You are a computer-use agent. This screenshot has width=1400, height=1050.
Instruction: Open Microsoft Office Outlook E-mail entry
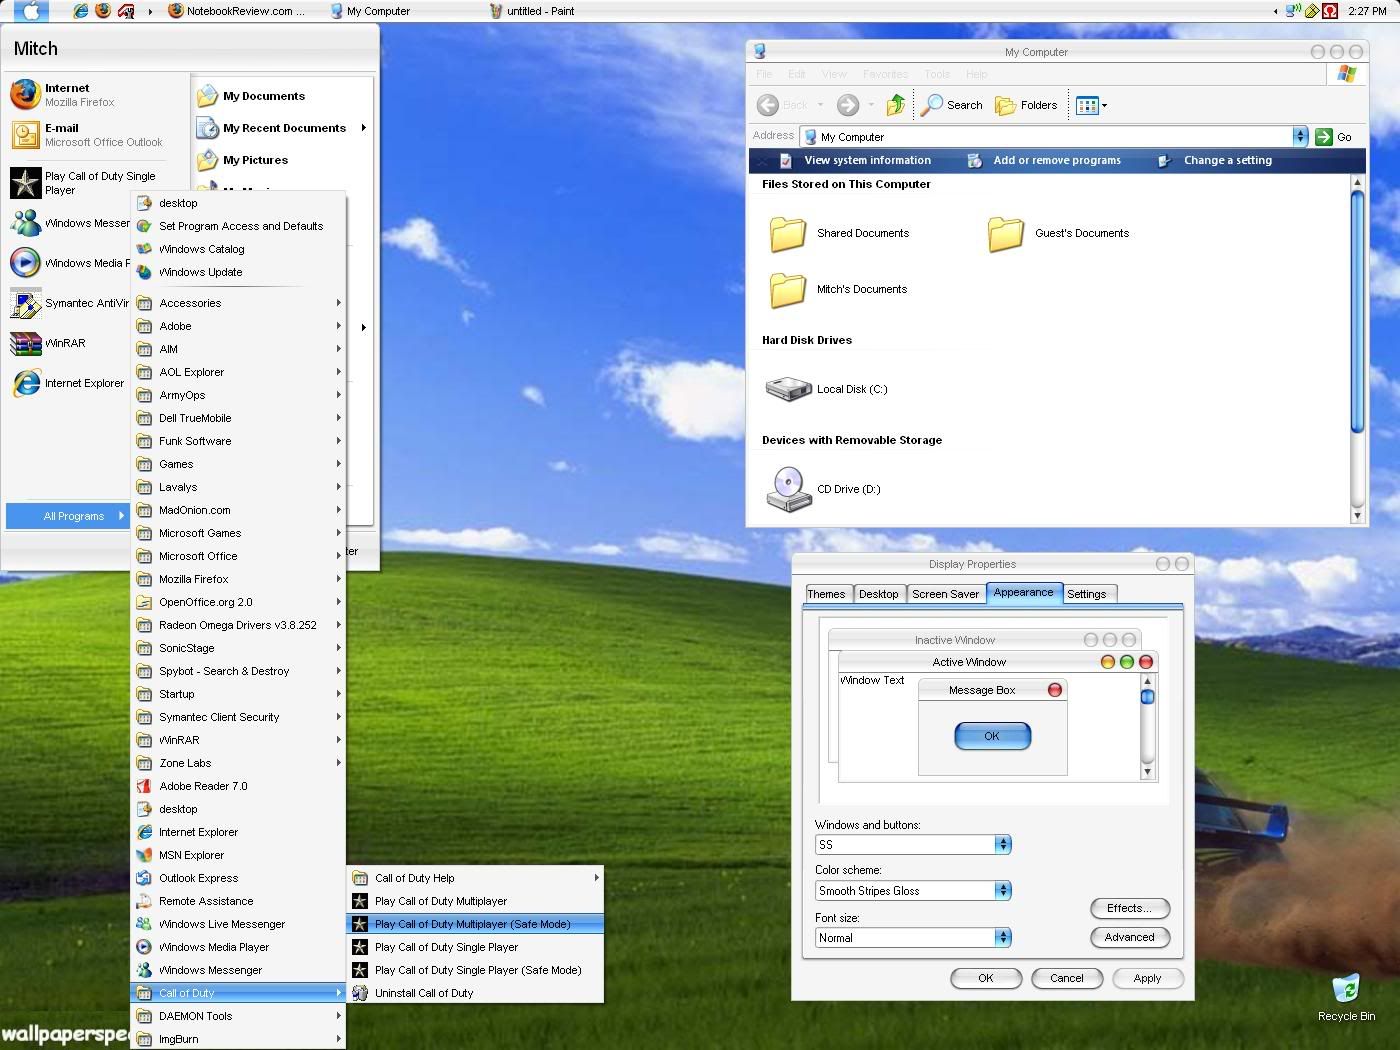[x=88, y=135]
